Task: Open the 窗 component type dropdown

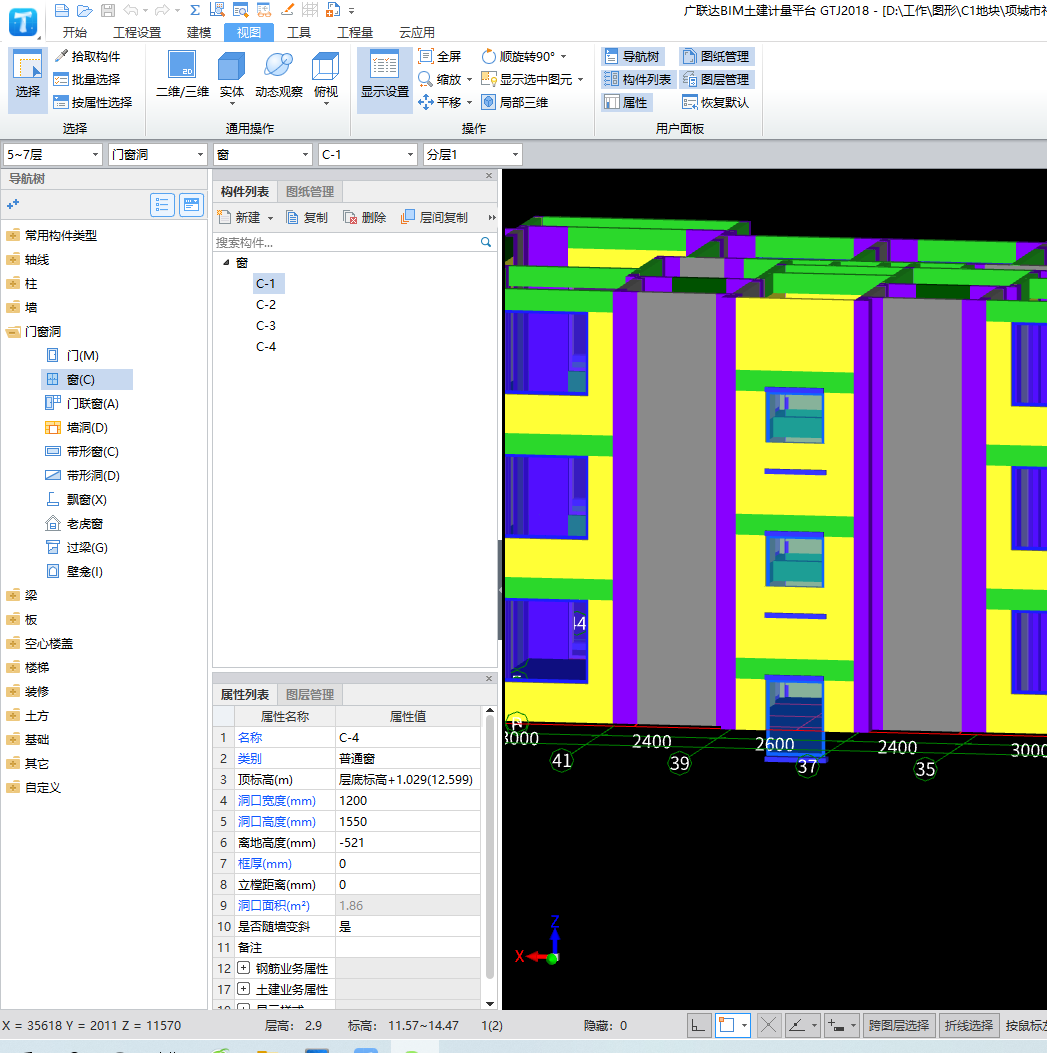Action: pyautogui.click(x=263, y=154)
